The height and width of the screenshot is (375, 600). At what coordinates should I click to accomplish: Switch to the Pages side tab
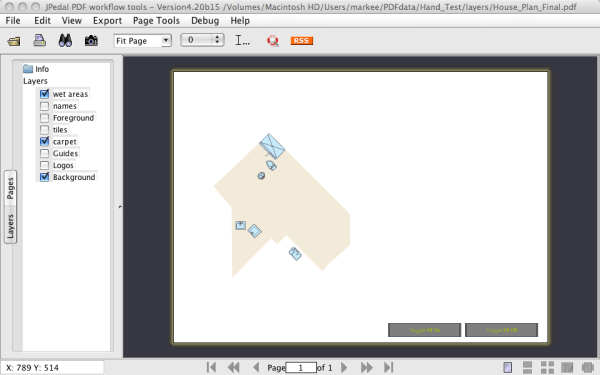click(10, 188)
